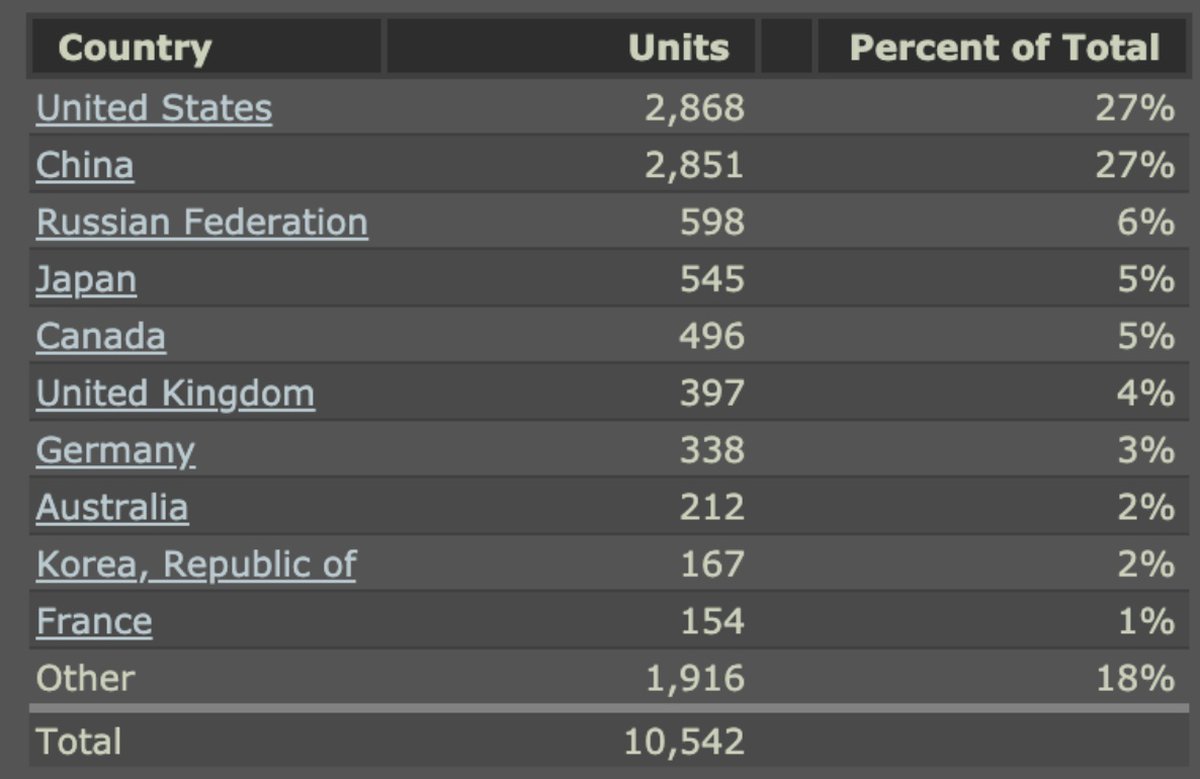The image size is (1200, 779).
Task: Click the China link
Action: coord(84,165)
